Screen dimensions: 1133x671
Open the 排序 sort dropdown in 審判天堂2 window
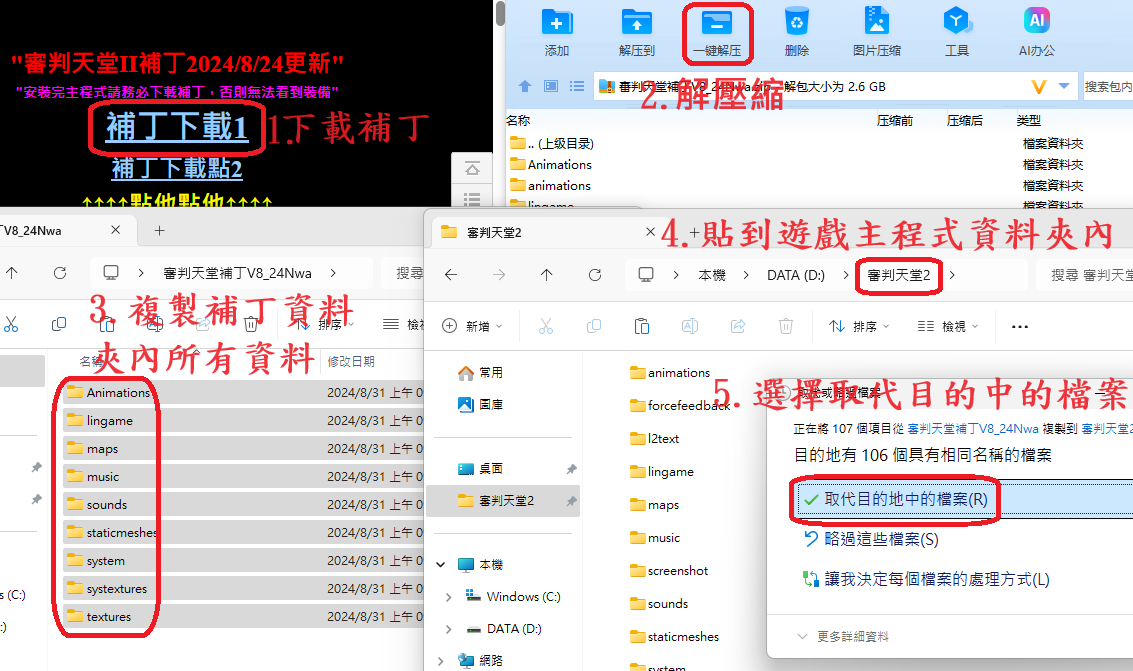(859, 326)
